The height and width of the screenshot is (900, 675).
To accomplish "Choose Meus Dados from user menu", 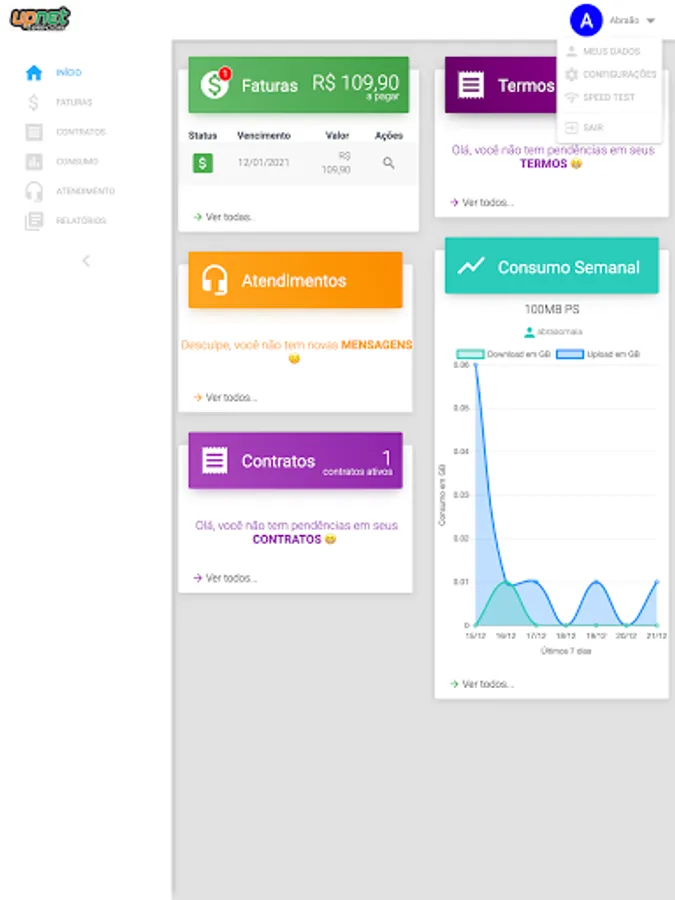I will (x=611, y=52).
